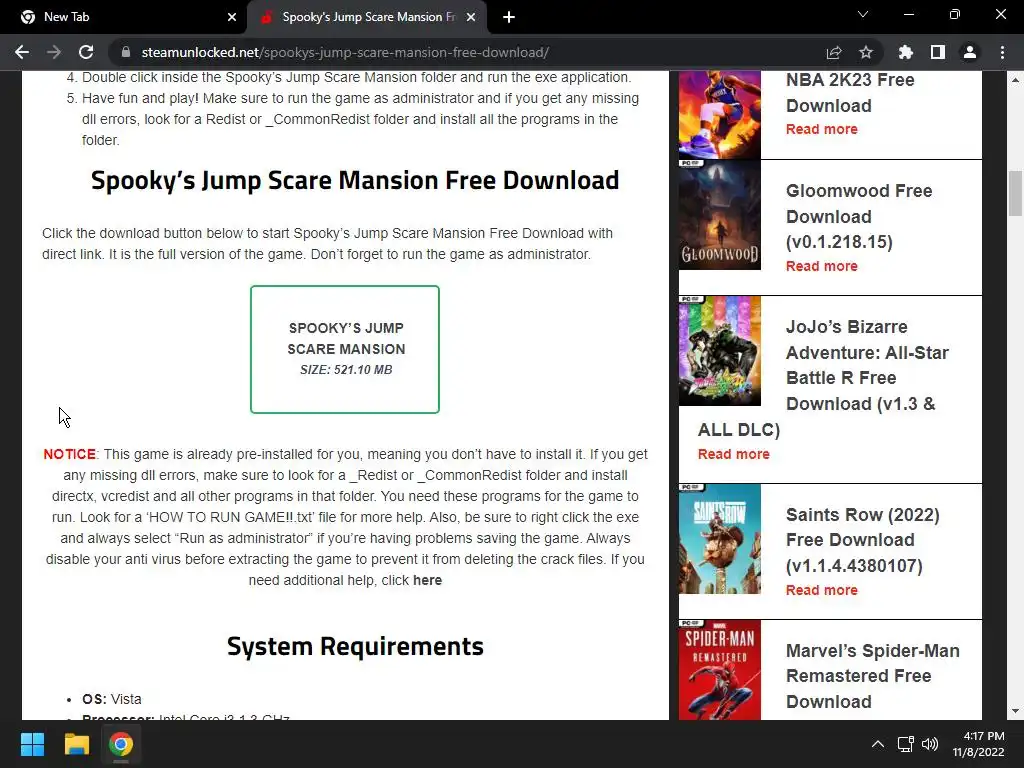Click the scrollbar down arrow
Image resolution: width=1024 pixels, height=768 pixels.
click(1015, 711)
